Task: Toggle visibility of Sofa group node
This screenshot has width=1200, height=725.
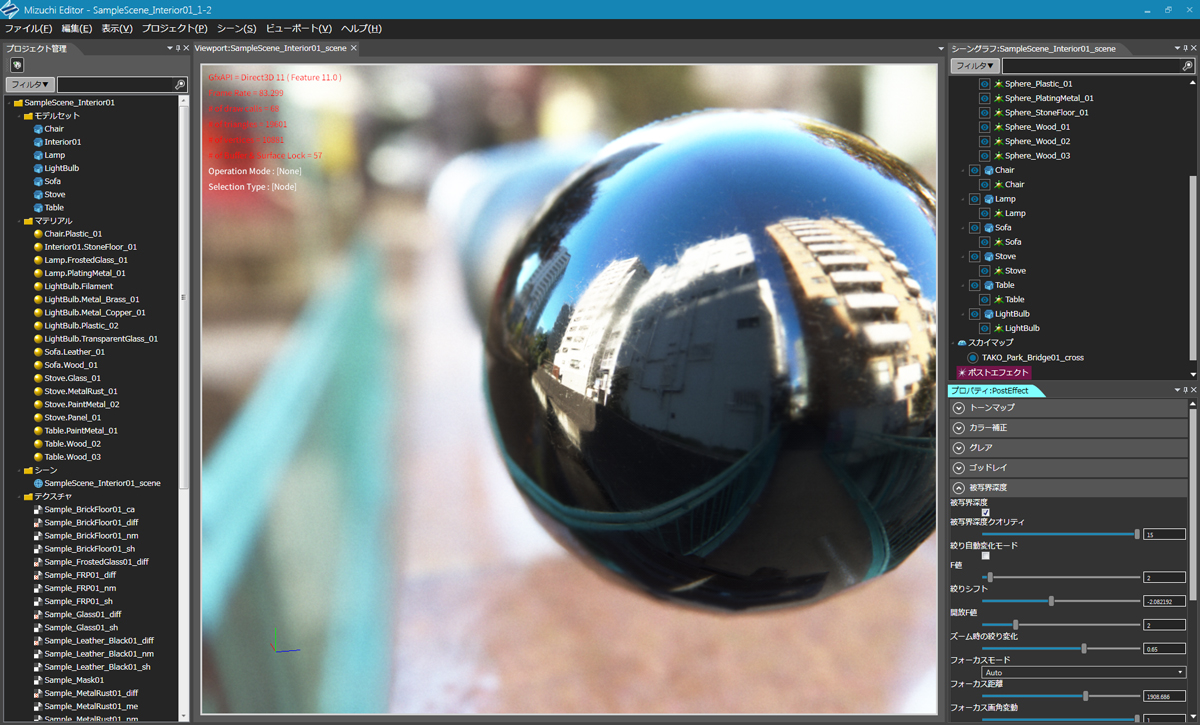Action: (x=974, y=227)
